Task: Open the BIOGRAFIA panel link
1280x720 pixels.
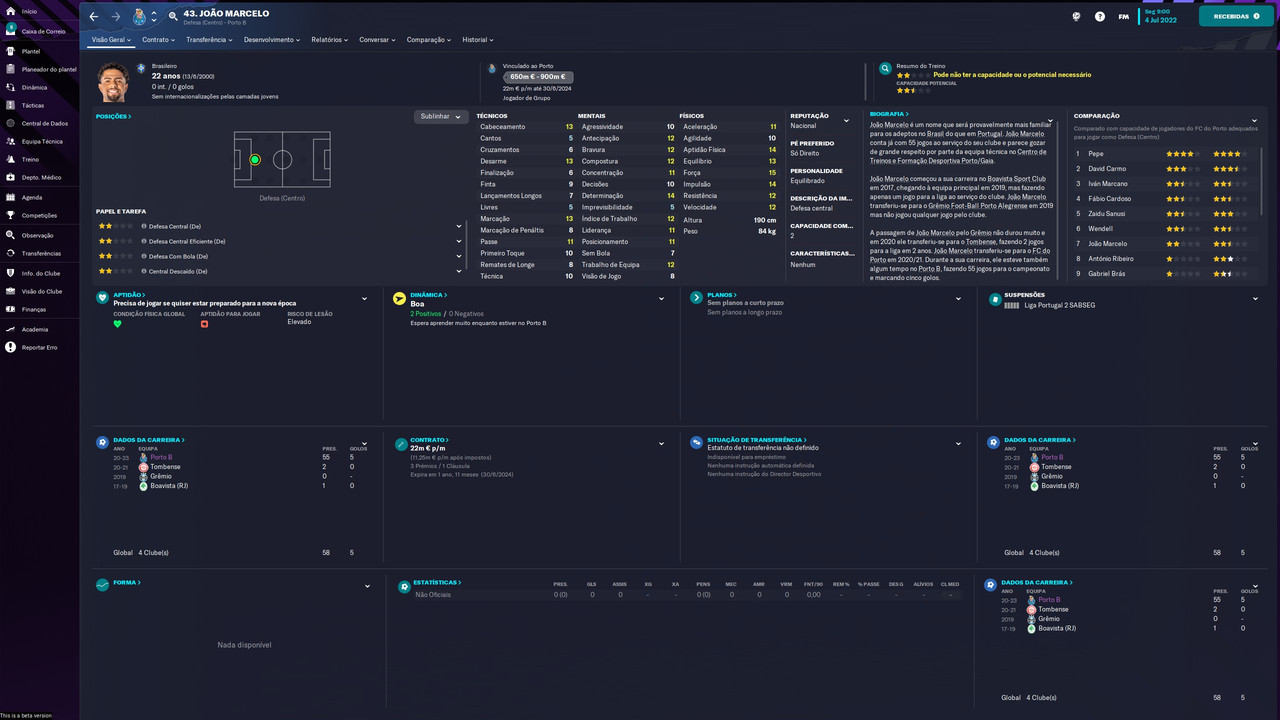Action: coord(889,114)
